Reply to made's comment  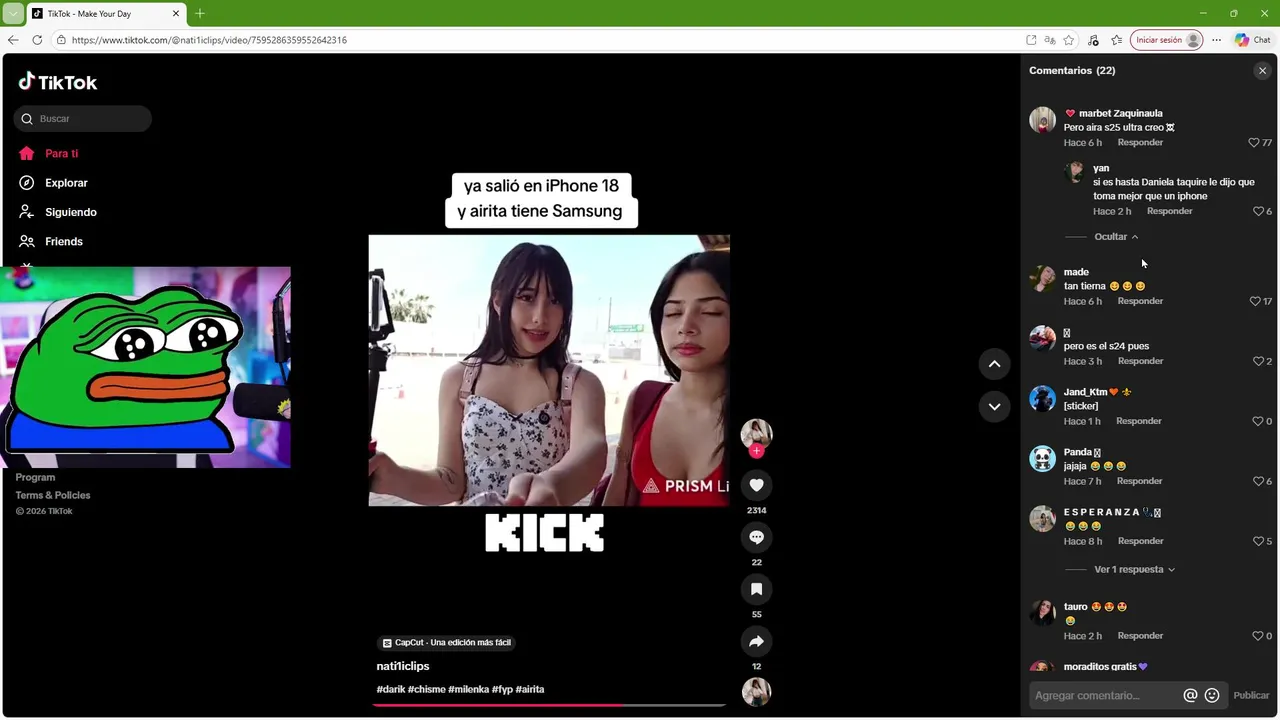point(1140,301)
